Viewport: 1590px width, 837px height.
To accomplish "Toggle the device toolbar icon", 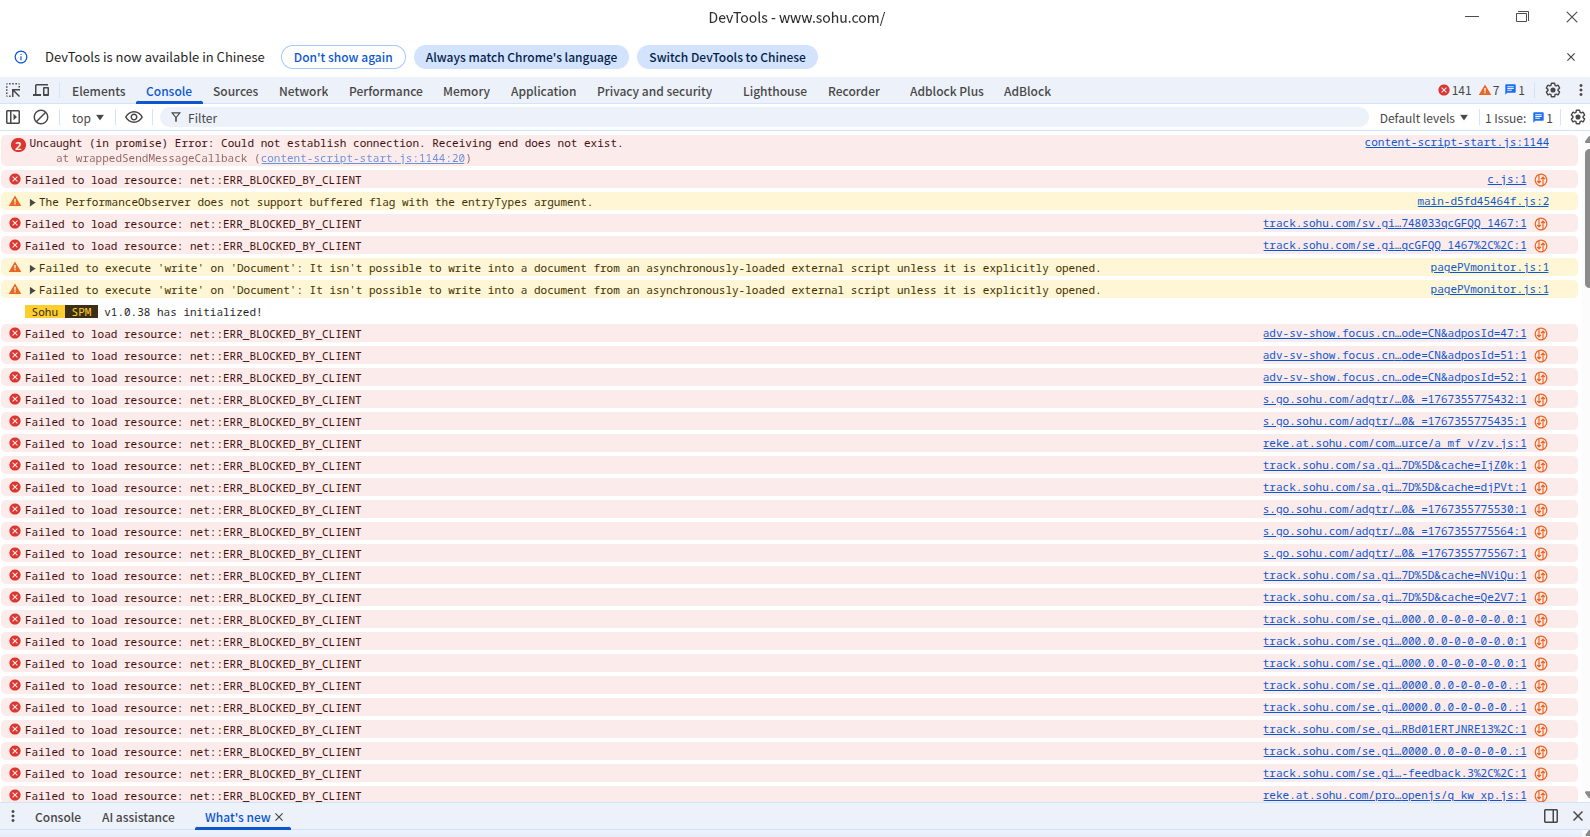I will 41,91.
